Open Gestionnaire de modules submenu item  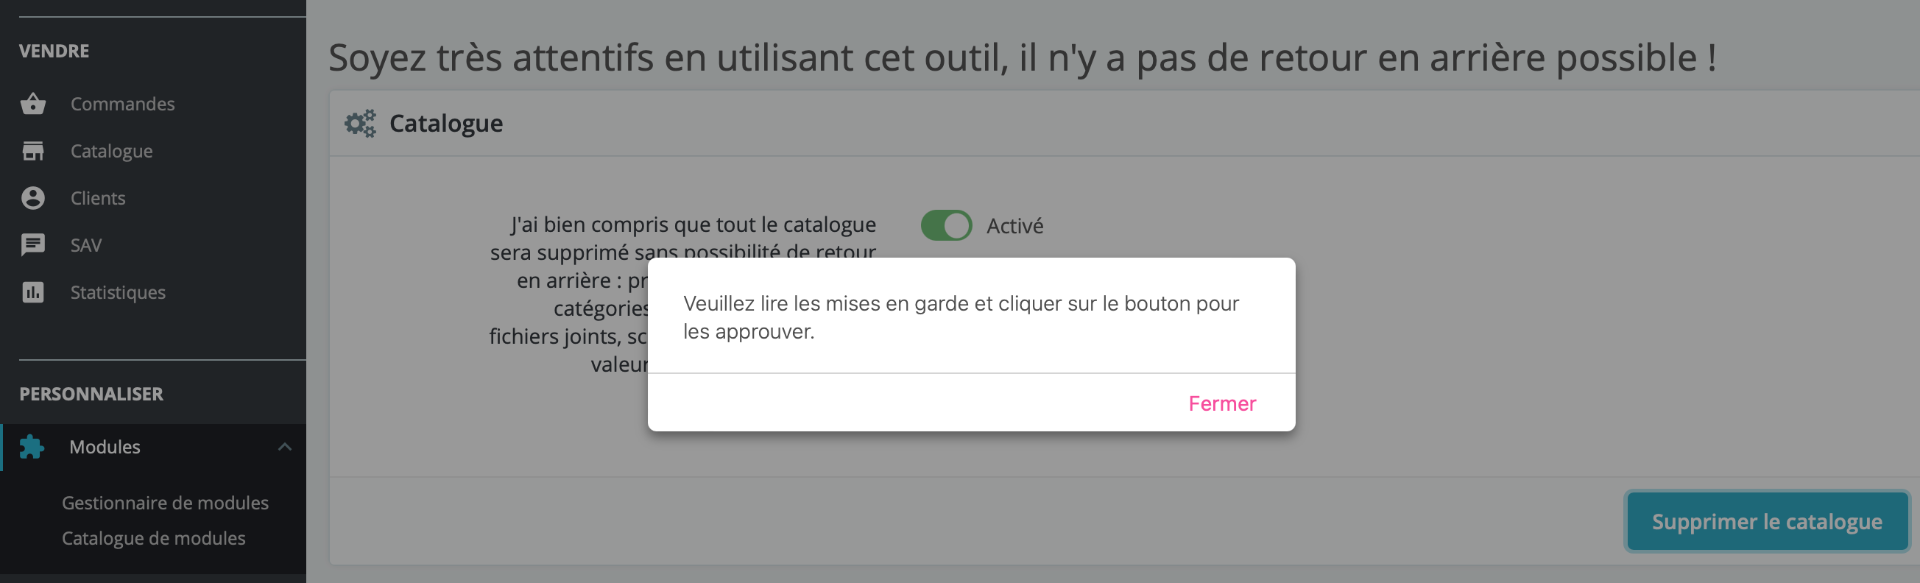(x=165, y=503)
